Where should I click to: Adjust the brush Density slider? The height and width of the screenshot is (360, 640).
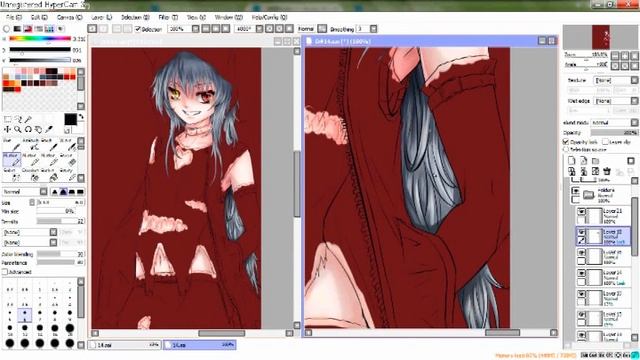60,221
